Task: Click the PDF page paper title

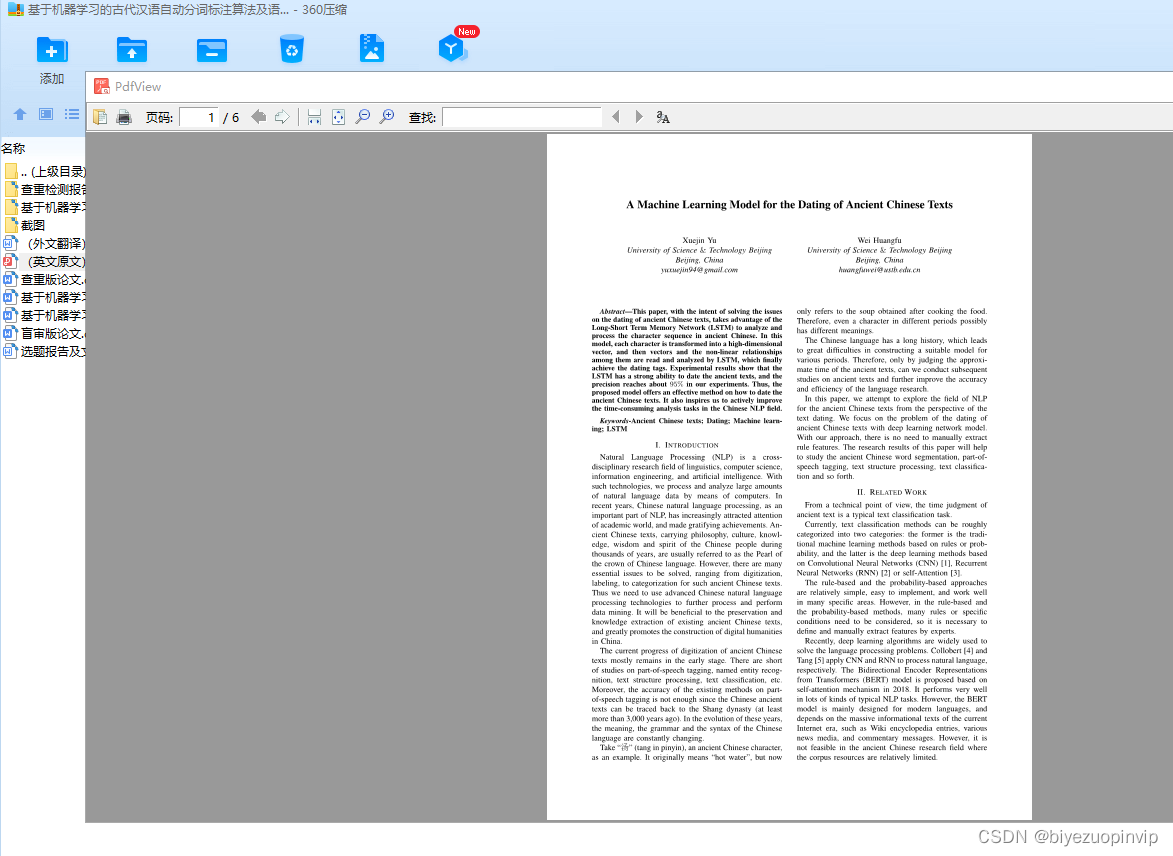Action: (789, 204)
